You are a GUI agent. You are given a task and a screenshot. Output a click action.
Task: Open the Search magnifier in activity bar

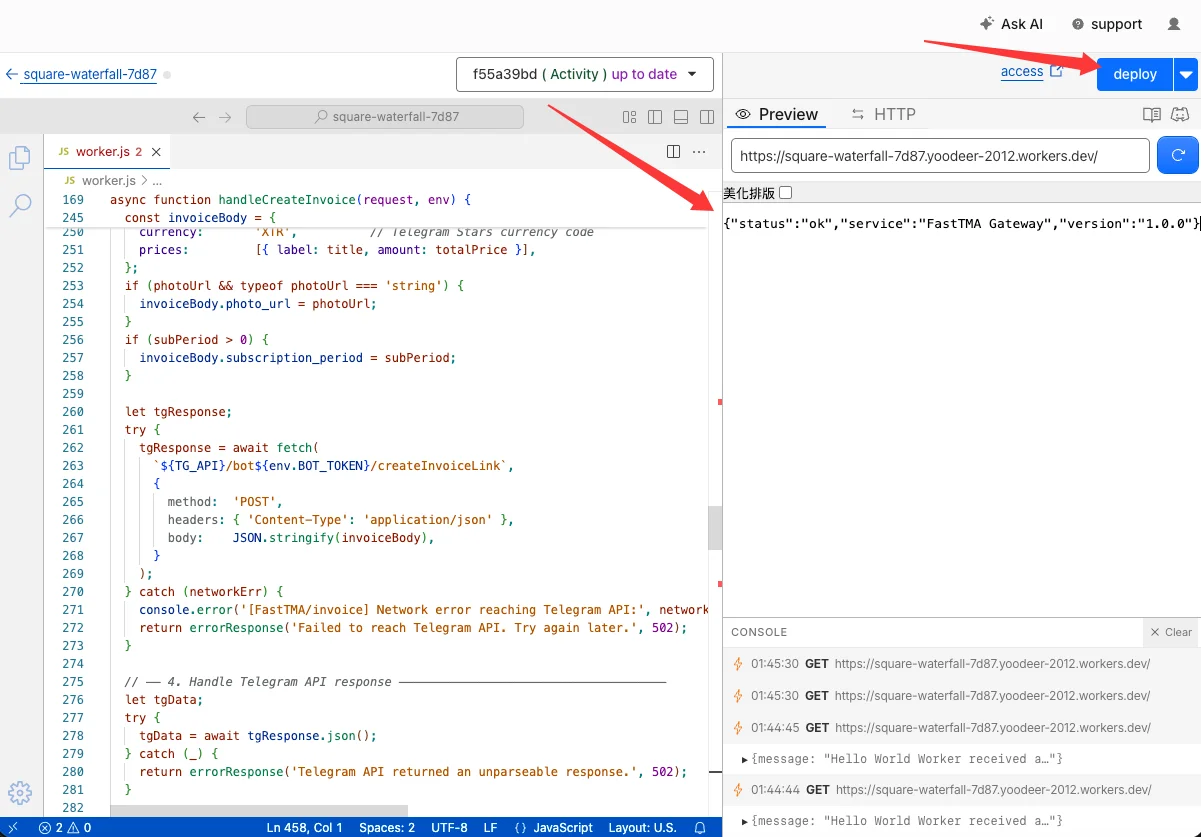[x=19, y=206]
